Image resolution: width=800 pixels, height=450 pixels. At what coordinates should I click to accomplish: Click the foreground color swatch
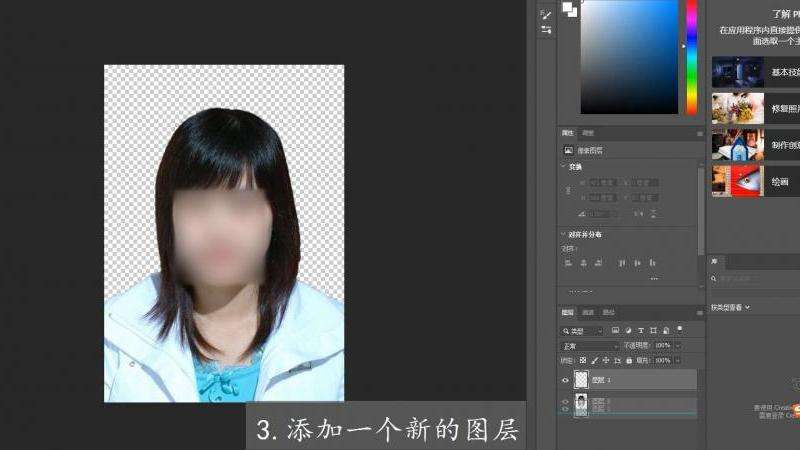pyautogui.click(x=567, y=7)
